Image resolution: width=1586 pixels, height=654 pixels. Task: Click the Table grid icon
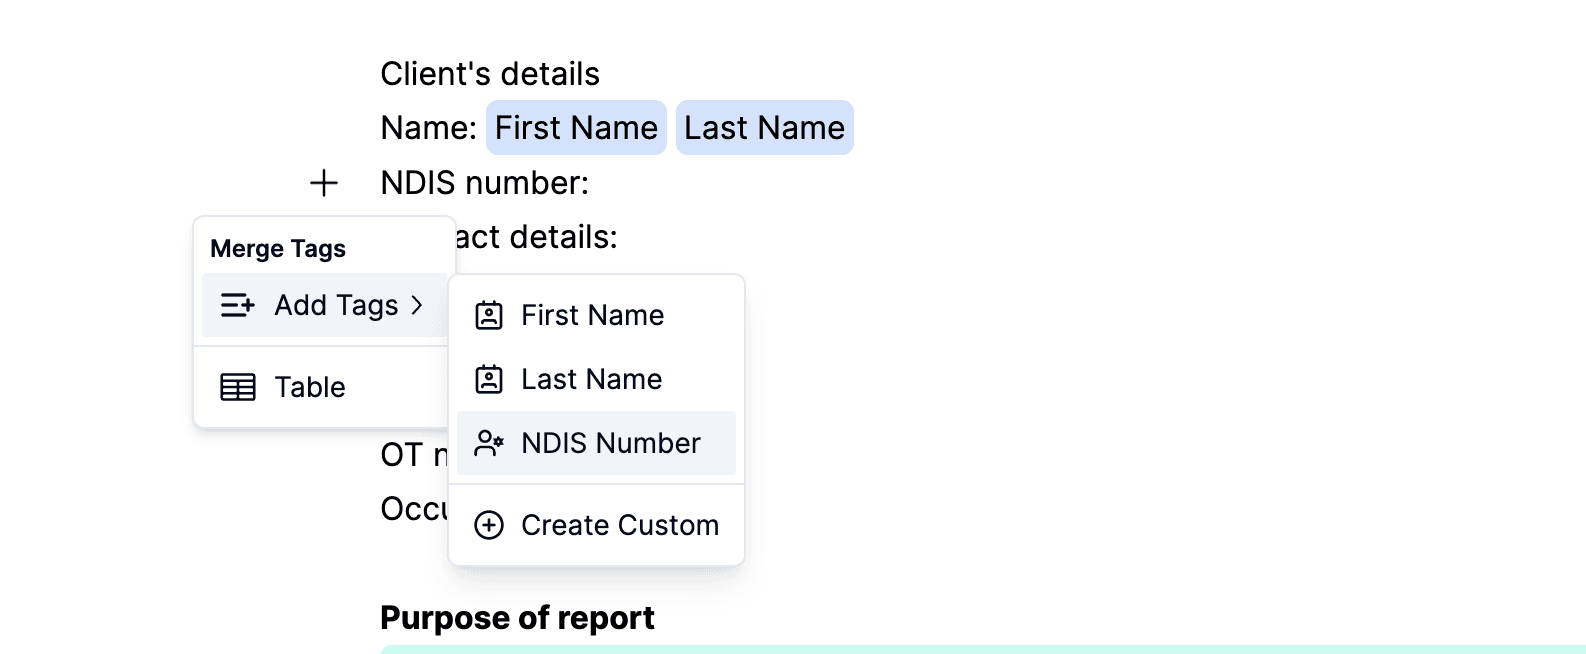238,387
